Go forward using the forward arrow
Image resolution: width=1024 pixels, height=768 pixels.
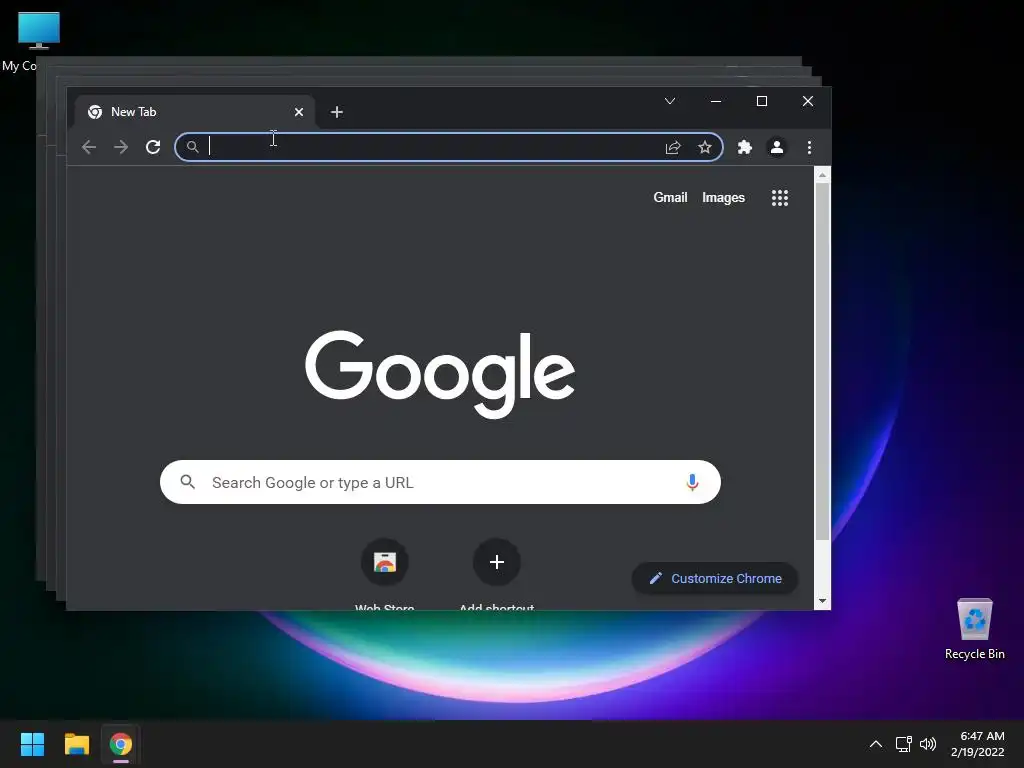click(x=121, y=147)
